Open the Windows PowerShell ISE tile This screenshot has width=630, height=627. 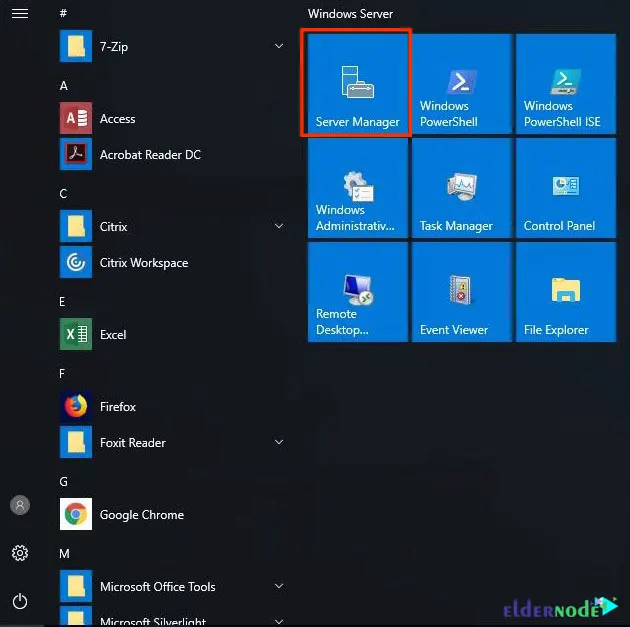point(566,84)
